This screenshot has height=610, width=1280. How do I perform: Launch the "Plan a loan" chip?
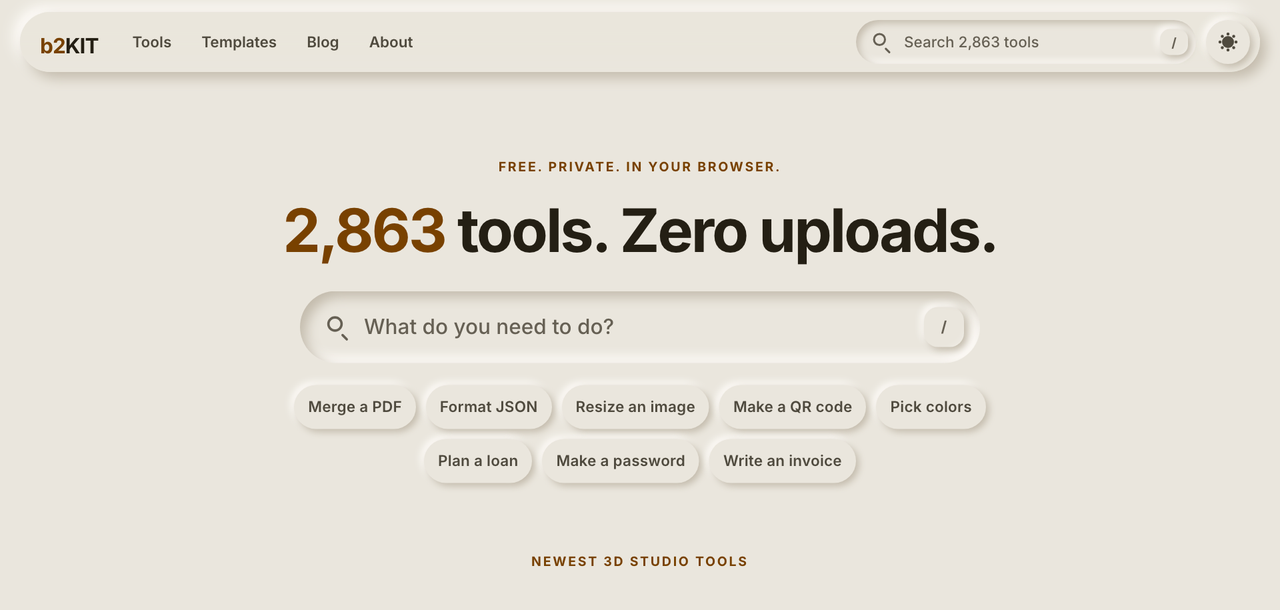click(x=478, y=461)
